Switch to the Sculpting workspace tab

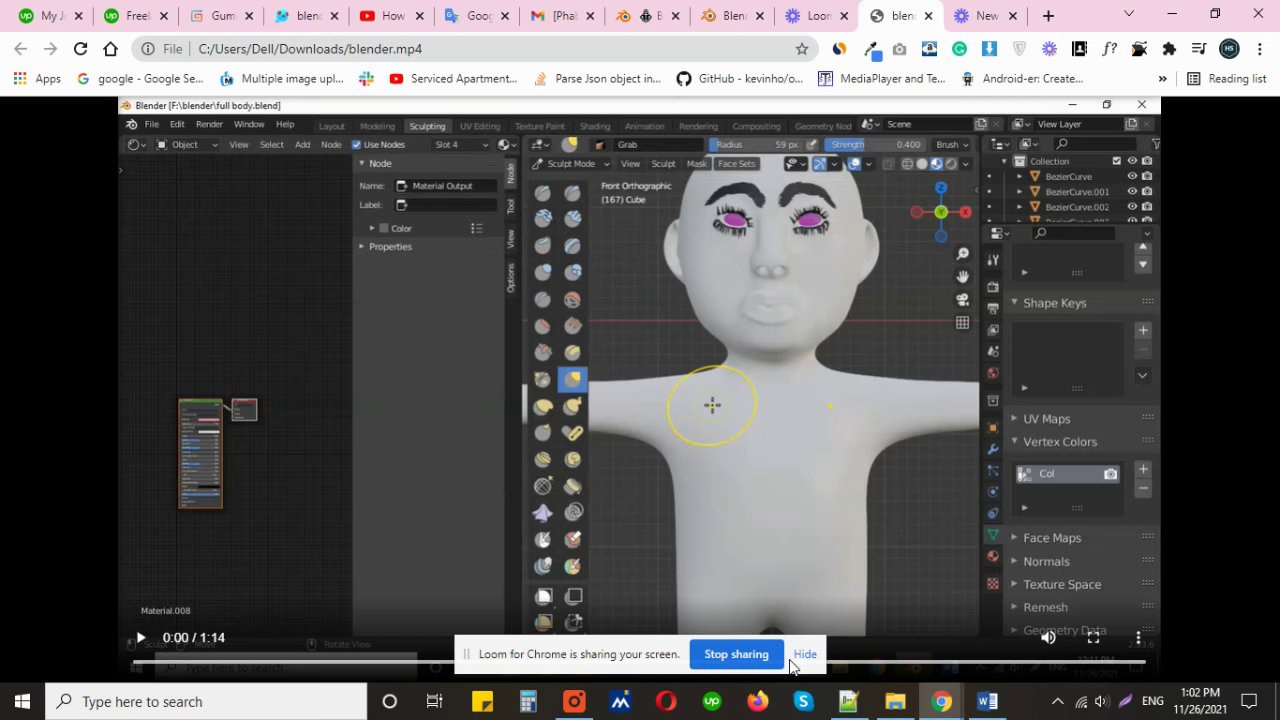[x=427, y=126]
